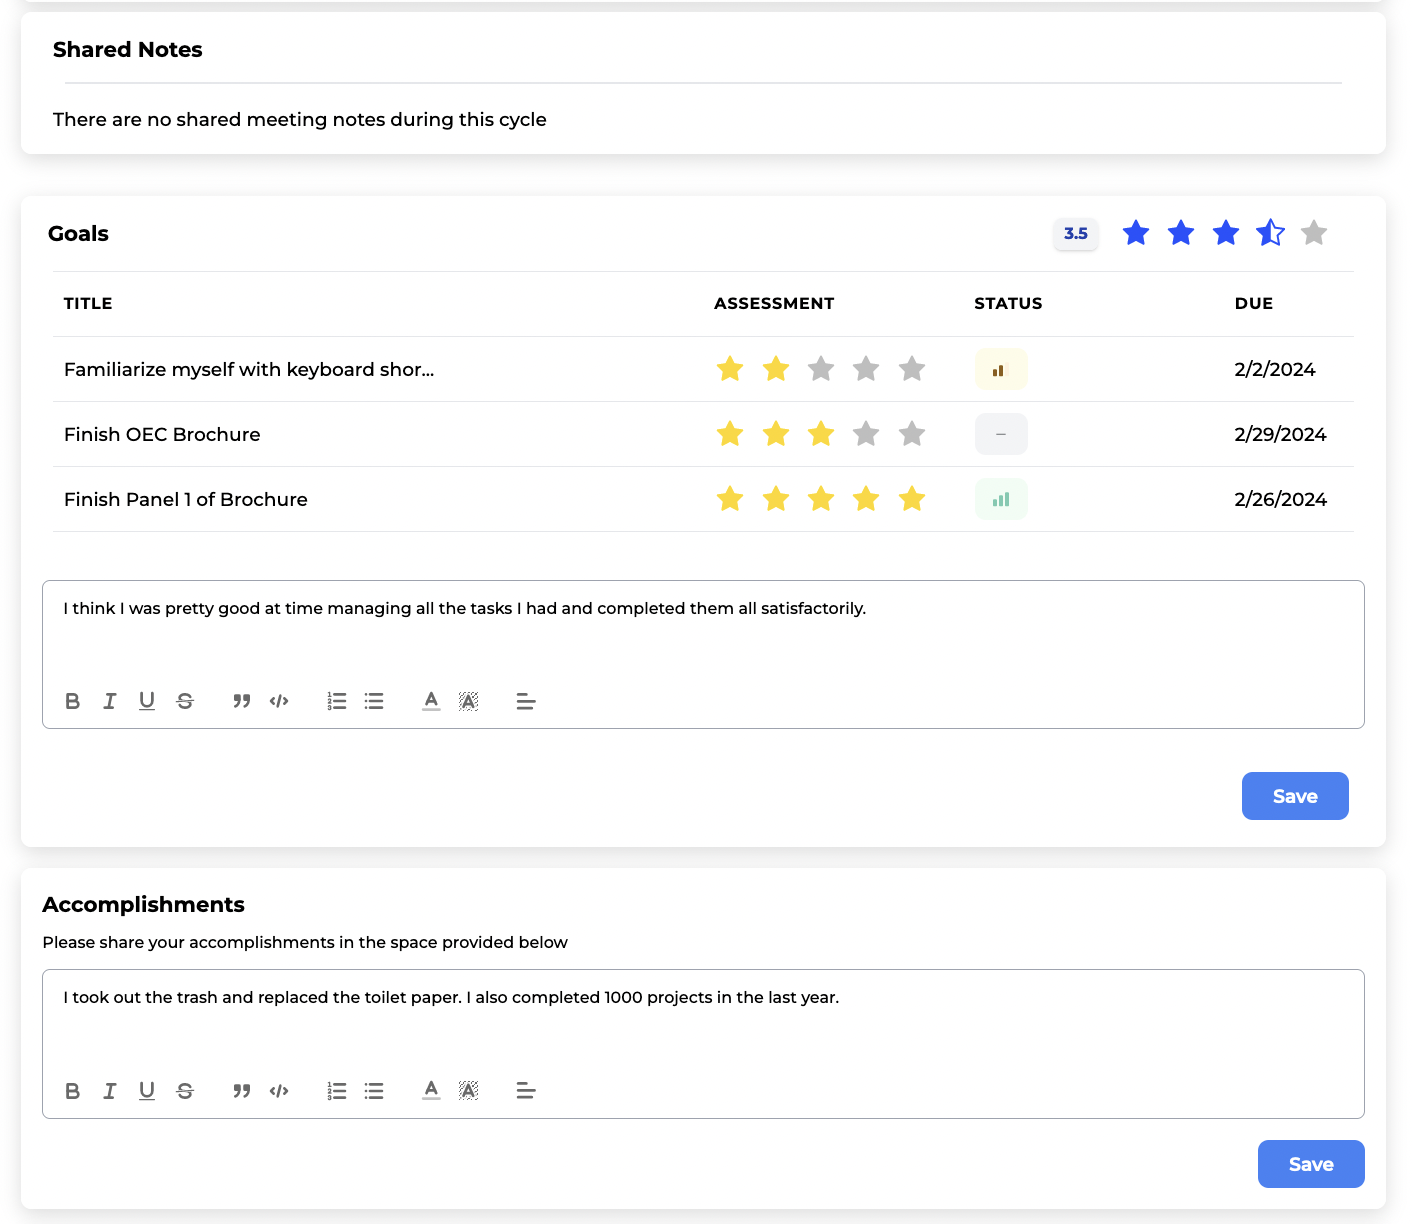
Task: Save the Accomplishments text
Action: click(1311, 1164)
